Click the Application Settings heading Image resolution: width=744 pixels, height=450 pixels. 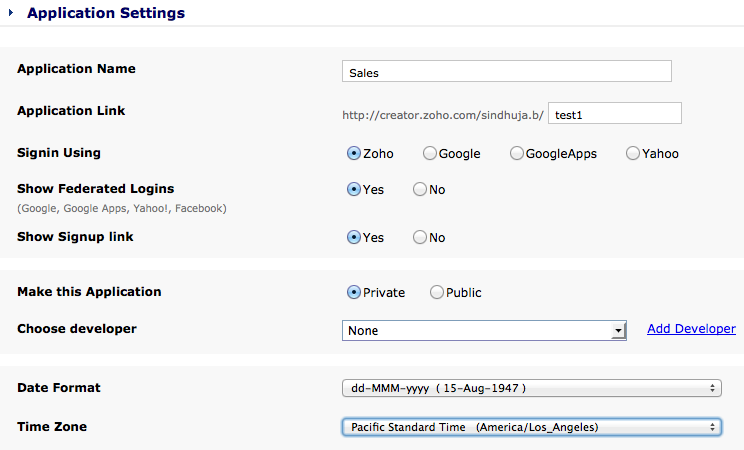tap(106, 14)
